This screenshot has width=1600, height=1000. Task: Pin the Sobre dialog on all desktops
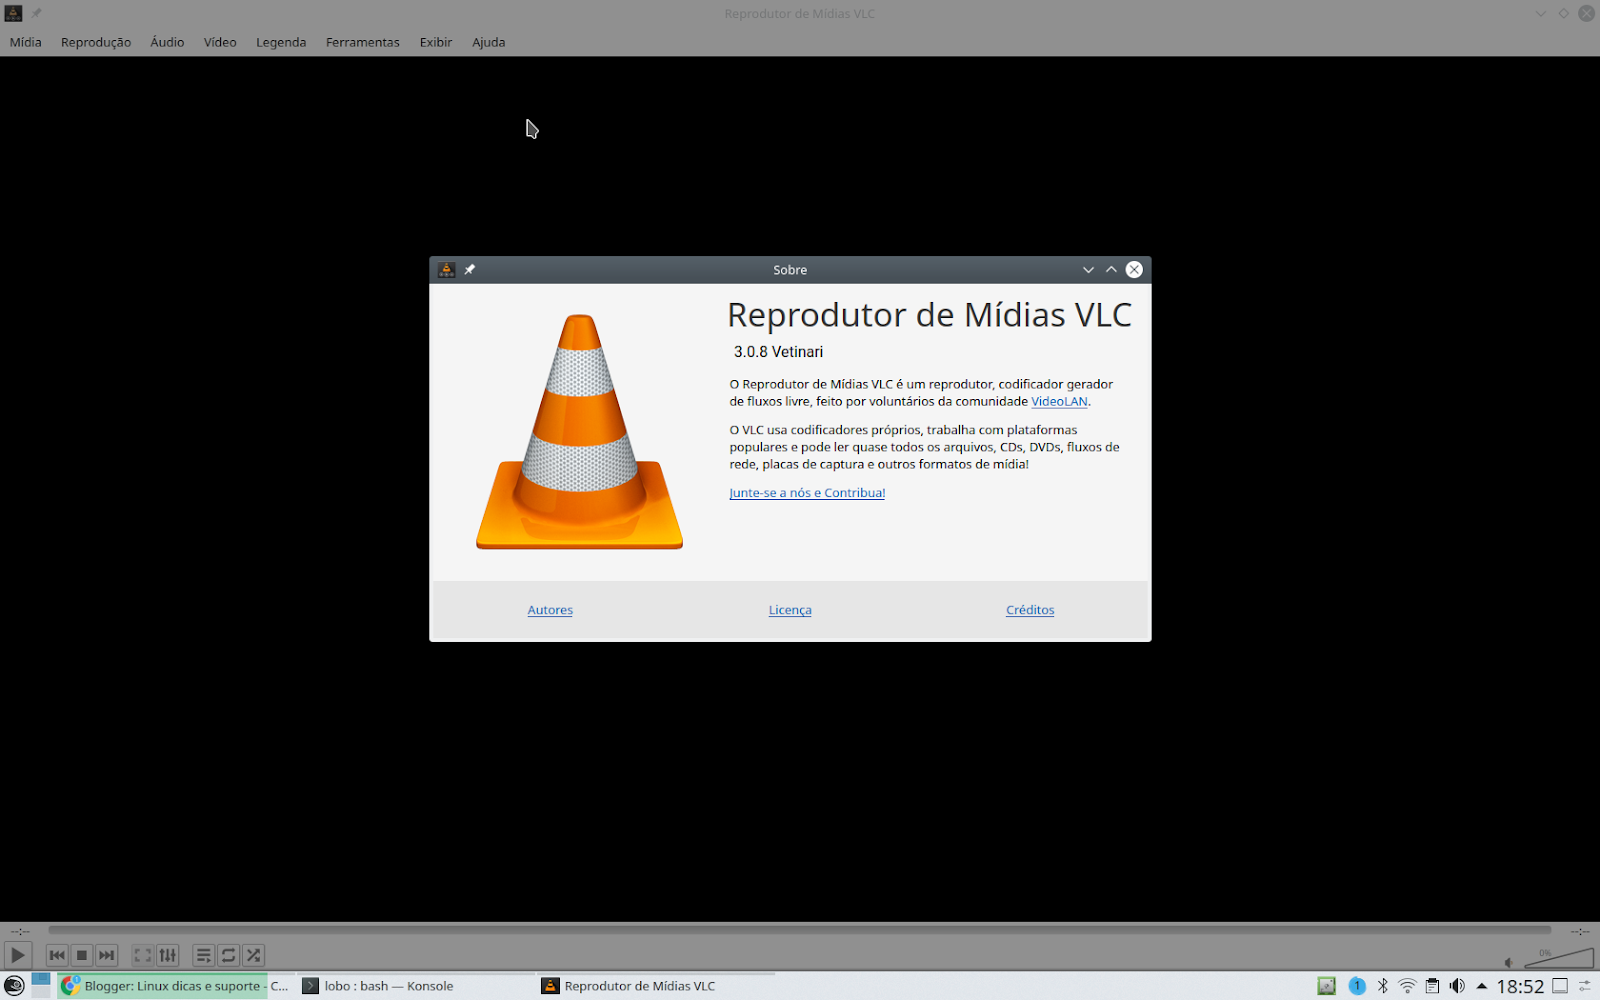(470, 270)
